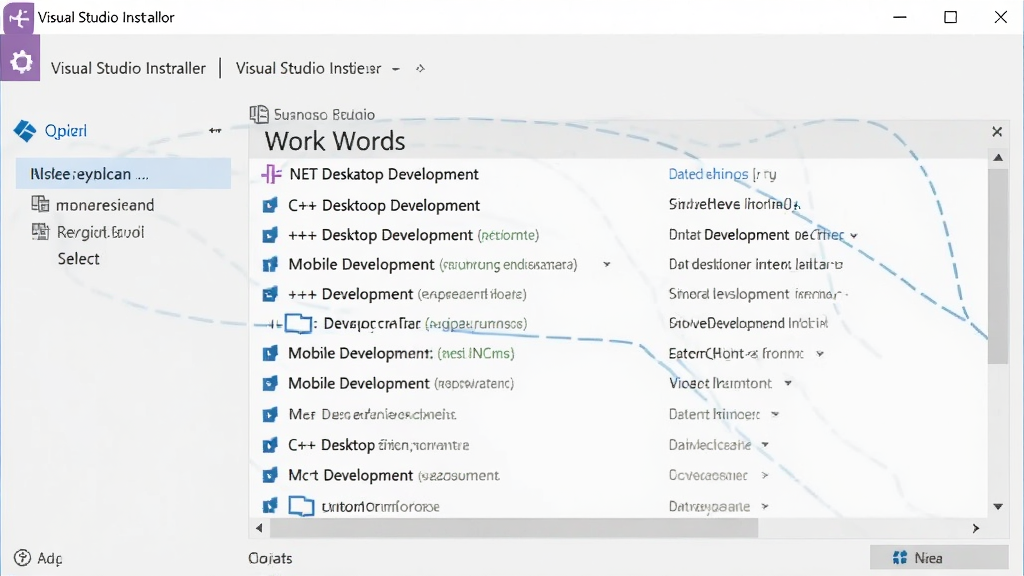Open the Daivlecicearie dropdown arrow

765,445
